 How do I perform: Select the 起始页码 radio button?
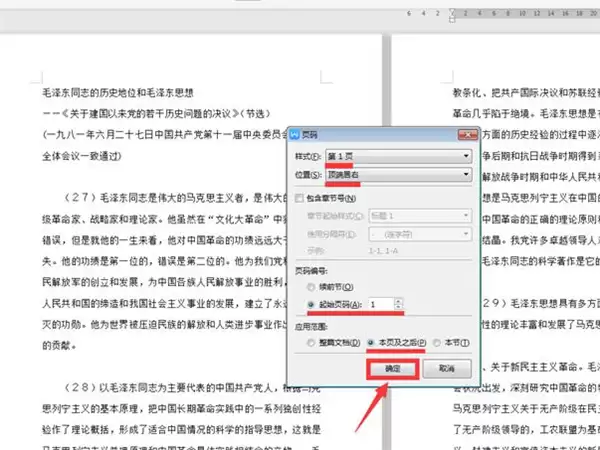pos(308,304)
